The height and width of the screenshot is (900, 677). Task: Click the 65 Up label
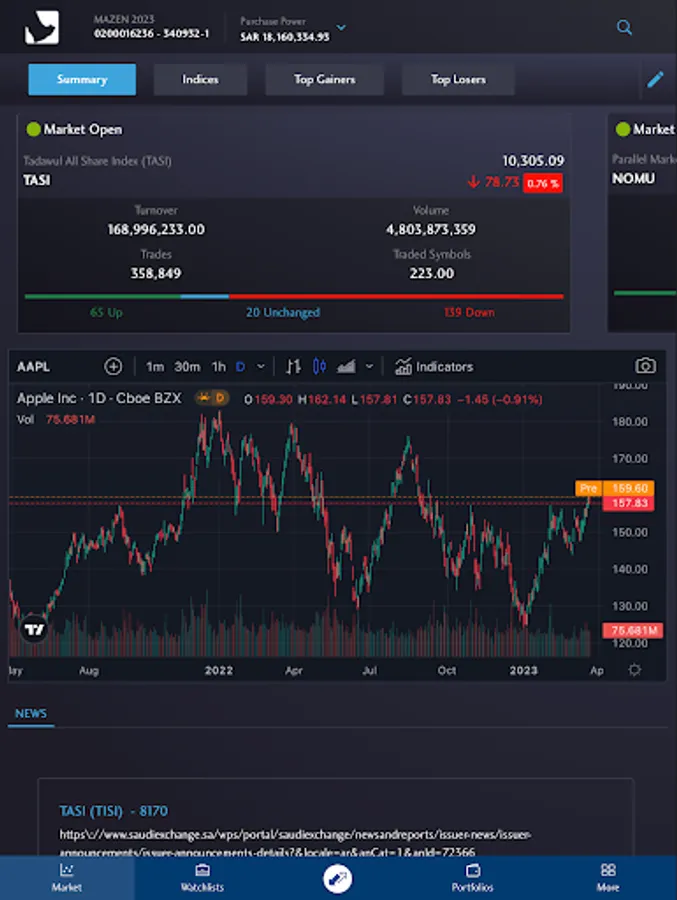(106, 312)
